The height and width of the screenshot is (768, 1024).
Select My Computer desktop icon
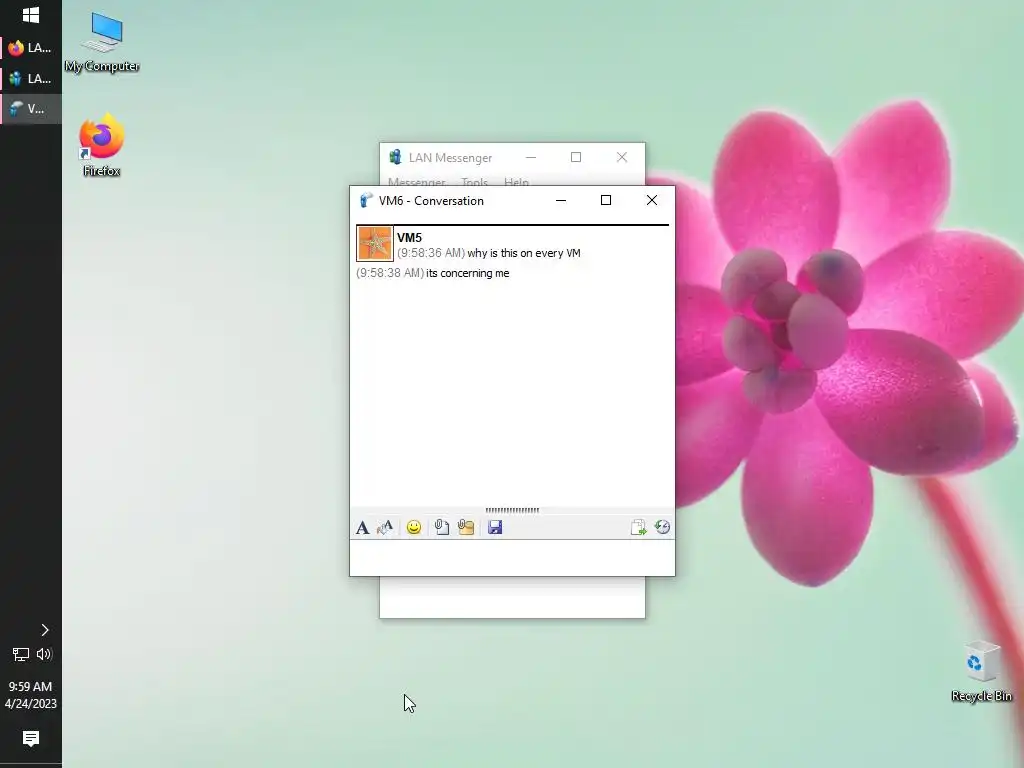click(x=102, y=42)
